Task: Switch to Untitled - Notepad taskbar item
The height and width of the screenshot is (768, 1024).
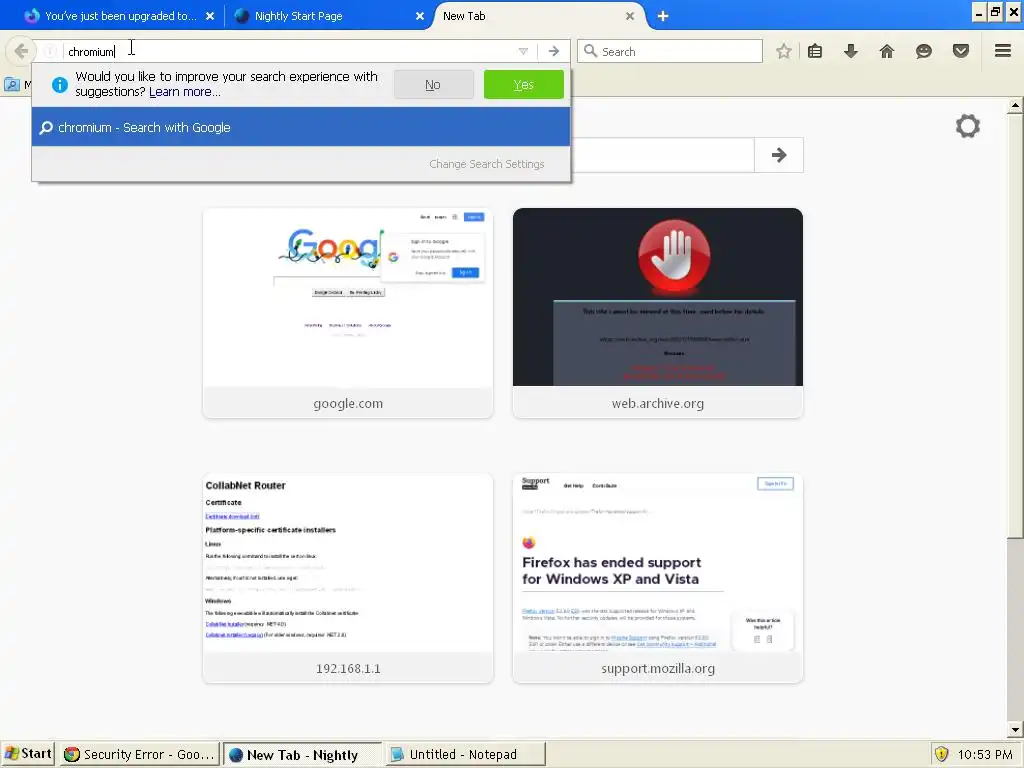Action: point(464,754)
